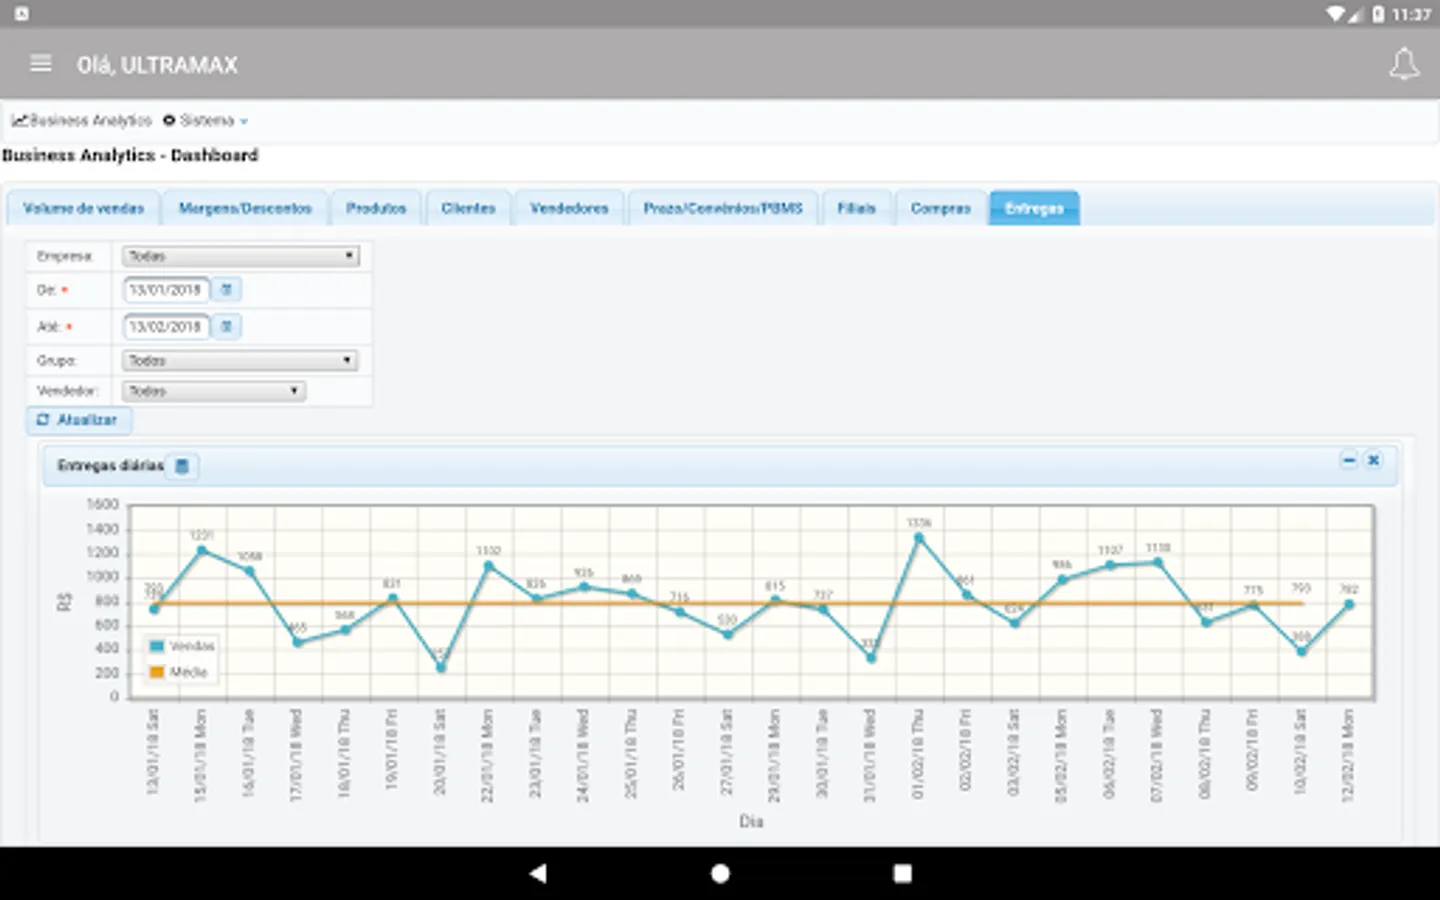This screenshot has height=900, width=1440.
Task: Expand the Sistema dropdown menu
Action: point(205,120)
